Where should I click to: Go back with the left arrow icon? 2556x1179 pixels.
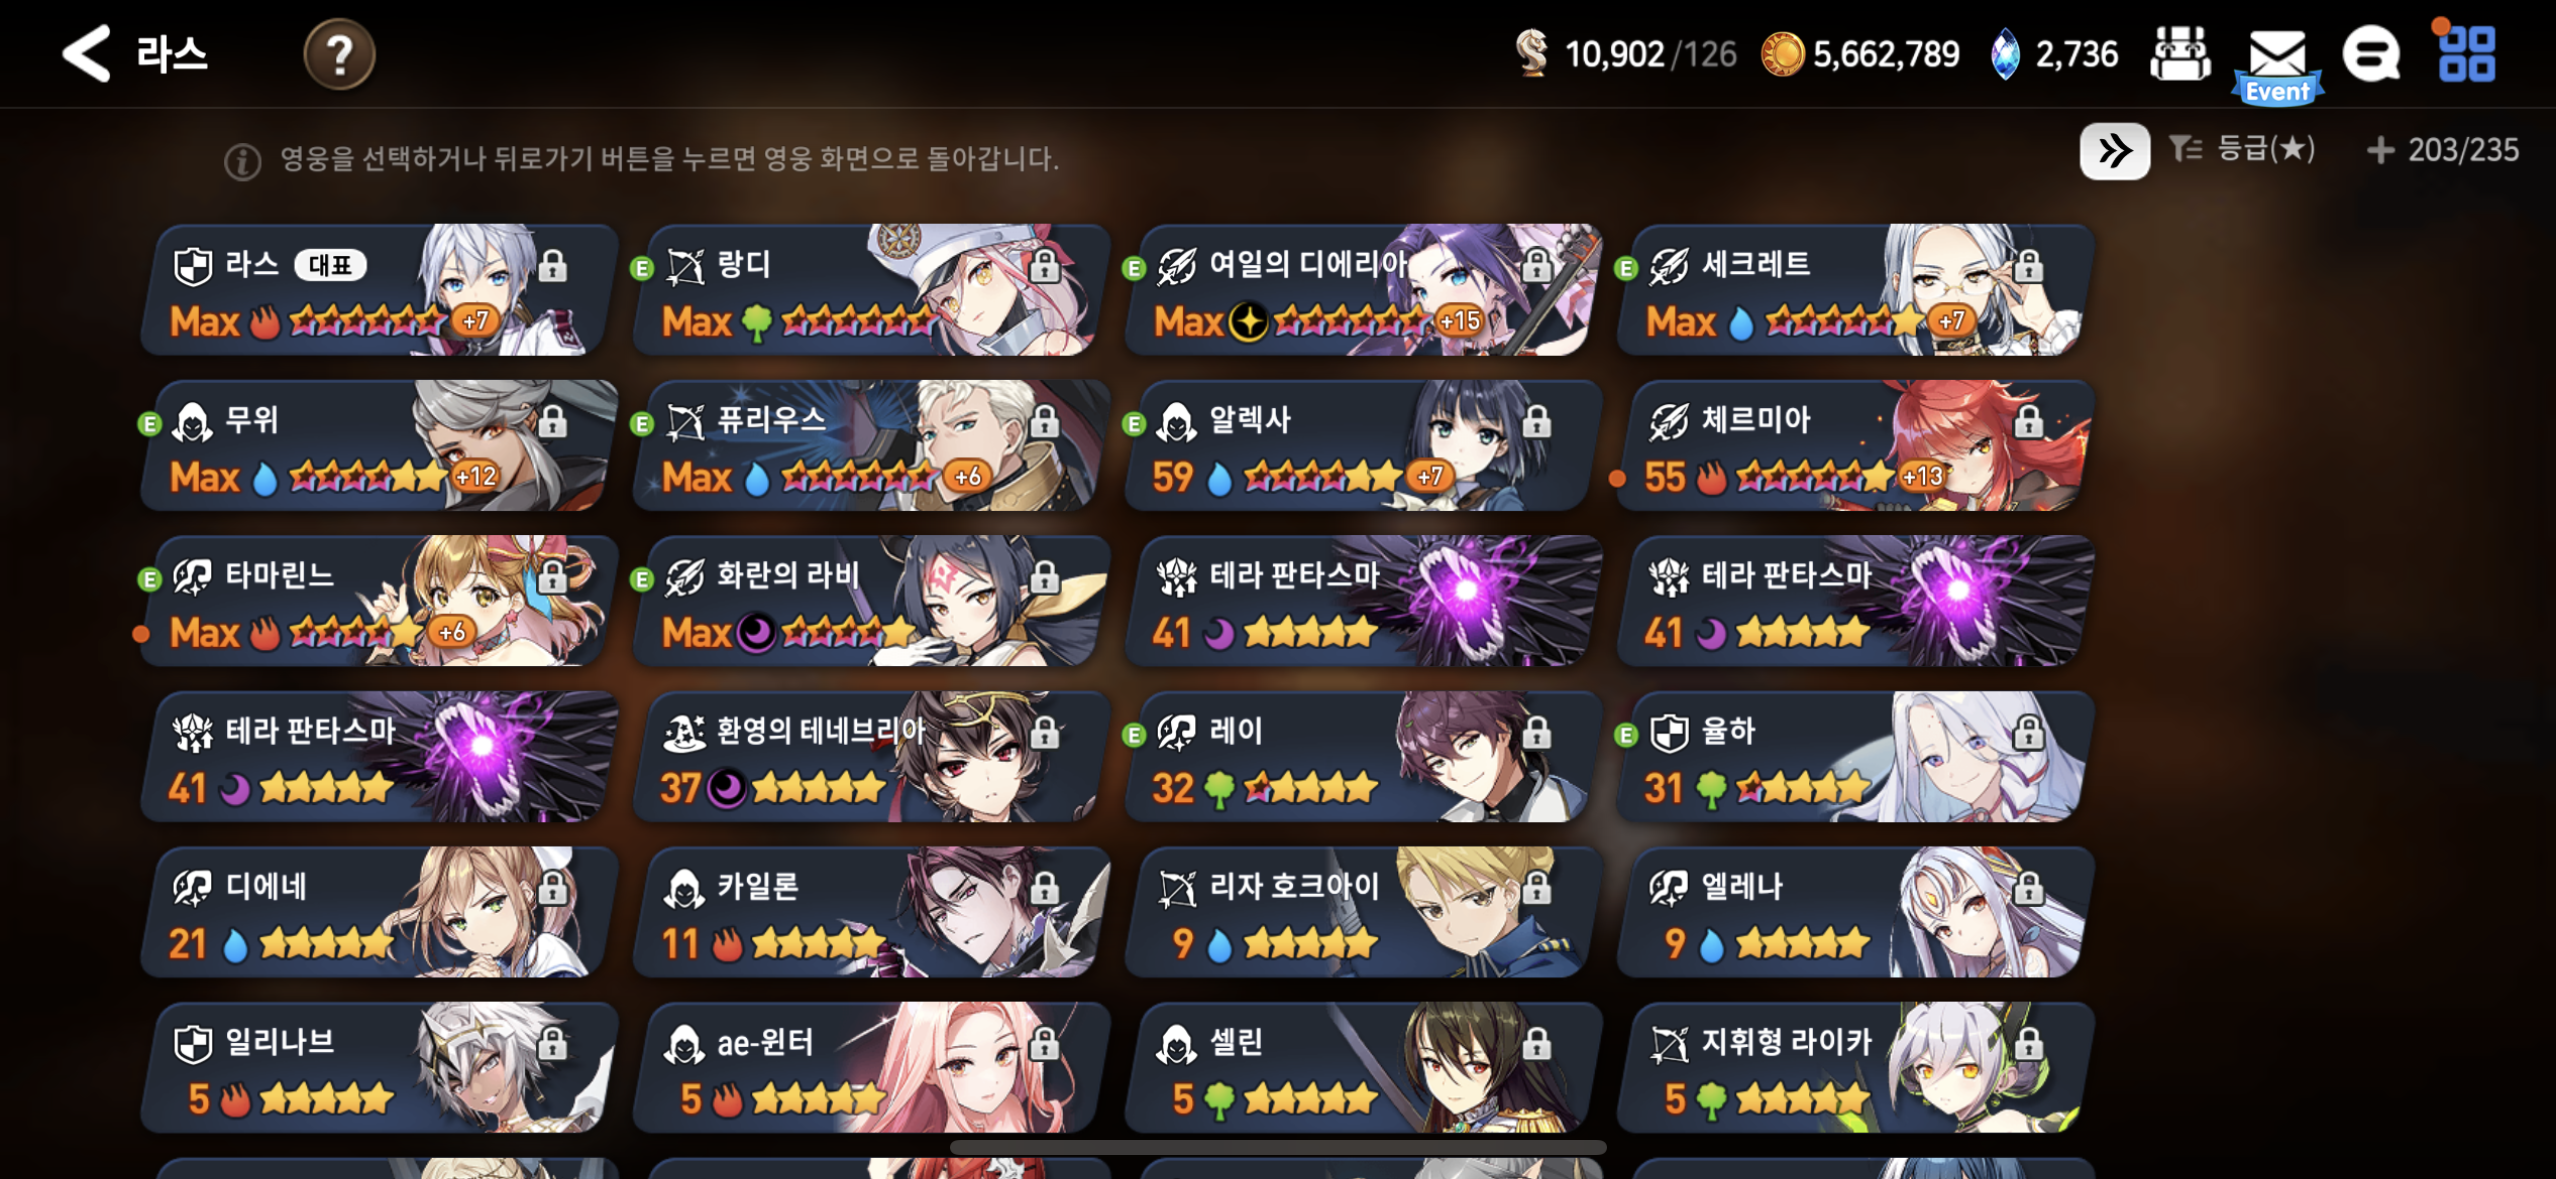[x=86, y=53]
